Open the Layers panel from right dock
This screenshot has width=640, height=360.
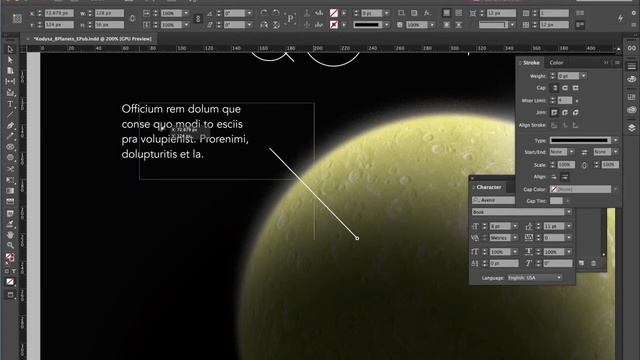click(x=631, y=128)
